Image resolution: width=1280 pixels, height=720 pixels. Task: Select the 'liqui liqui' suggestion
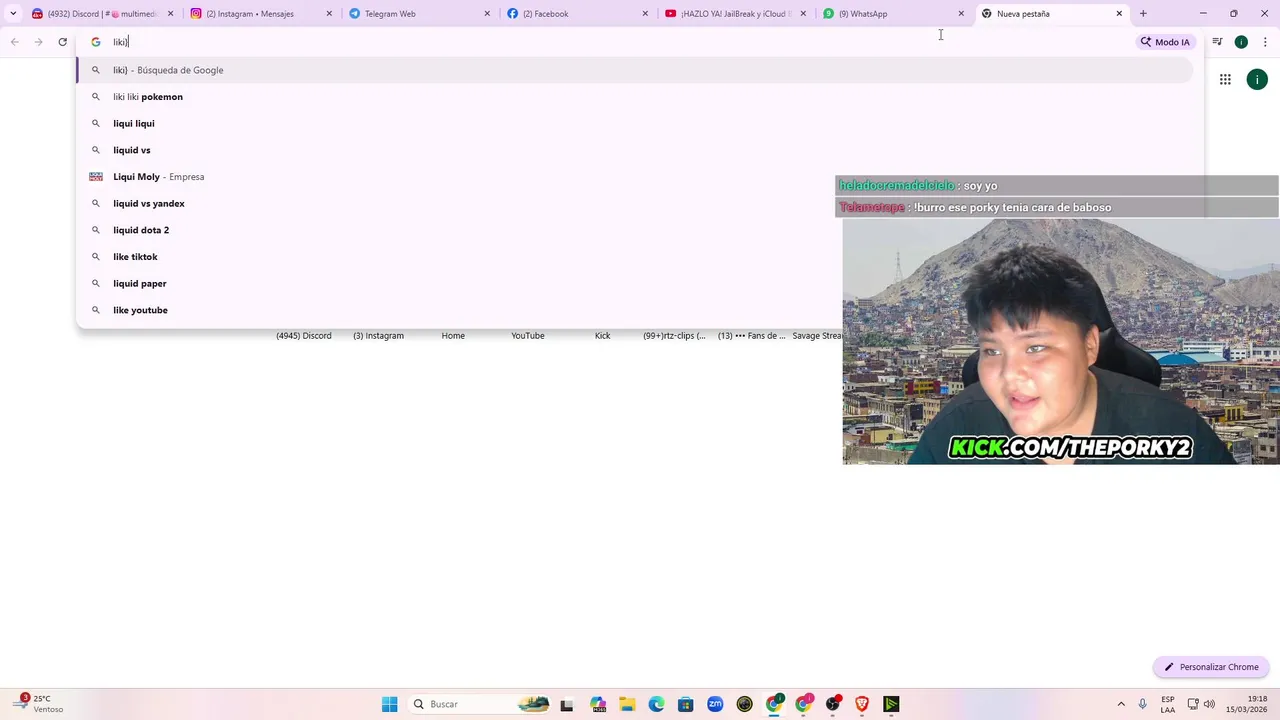634,123
